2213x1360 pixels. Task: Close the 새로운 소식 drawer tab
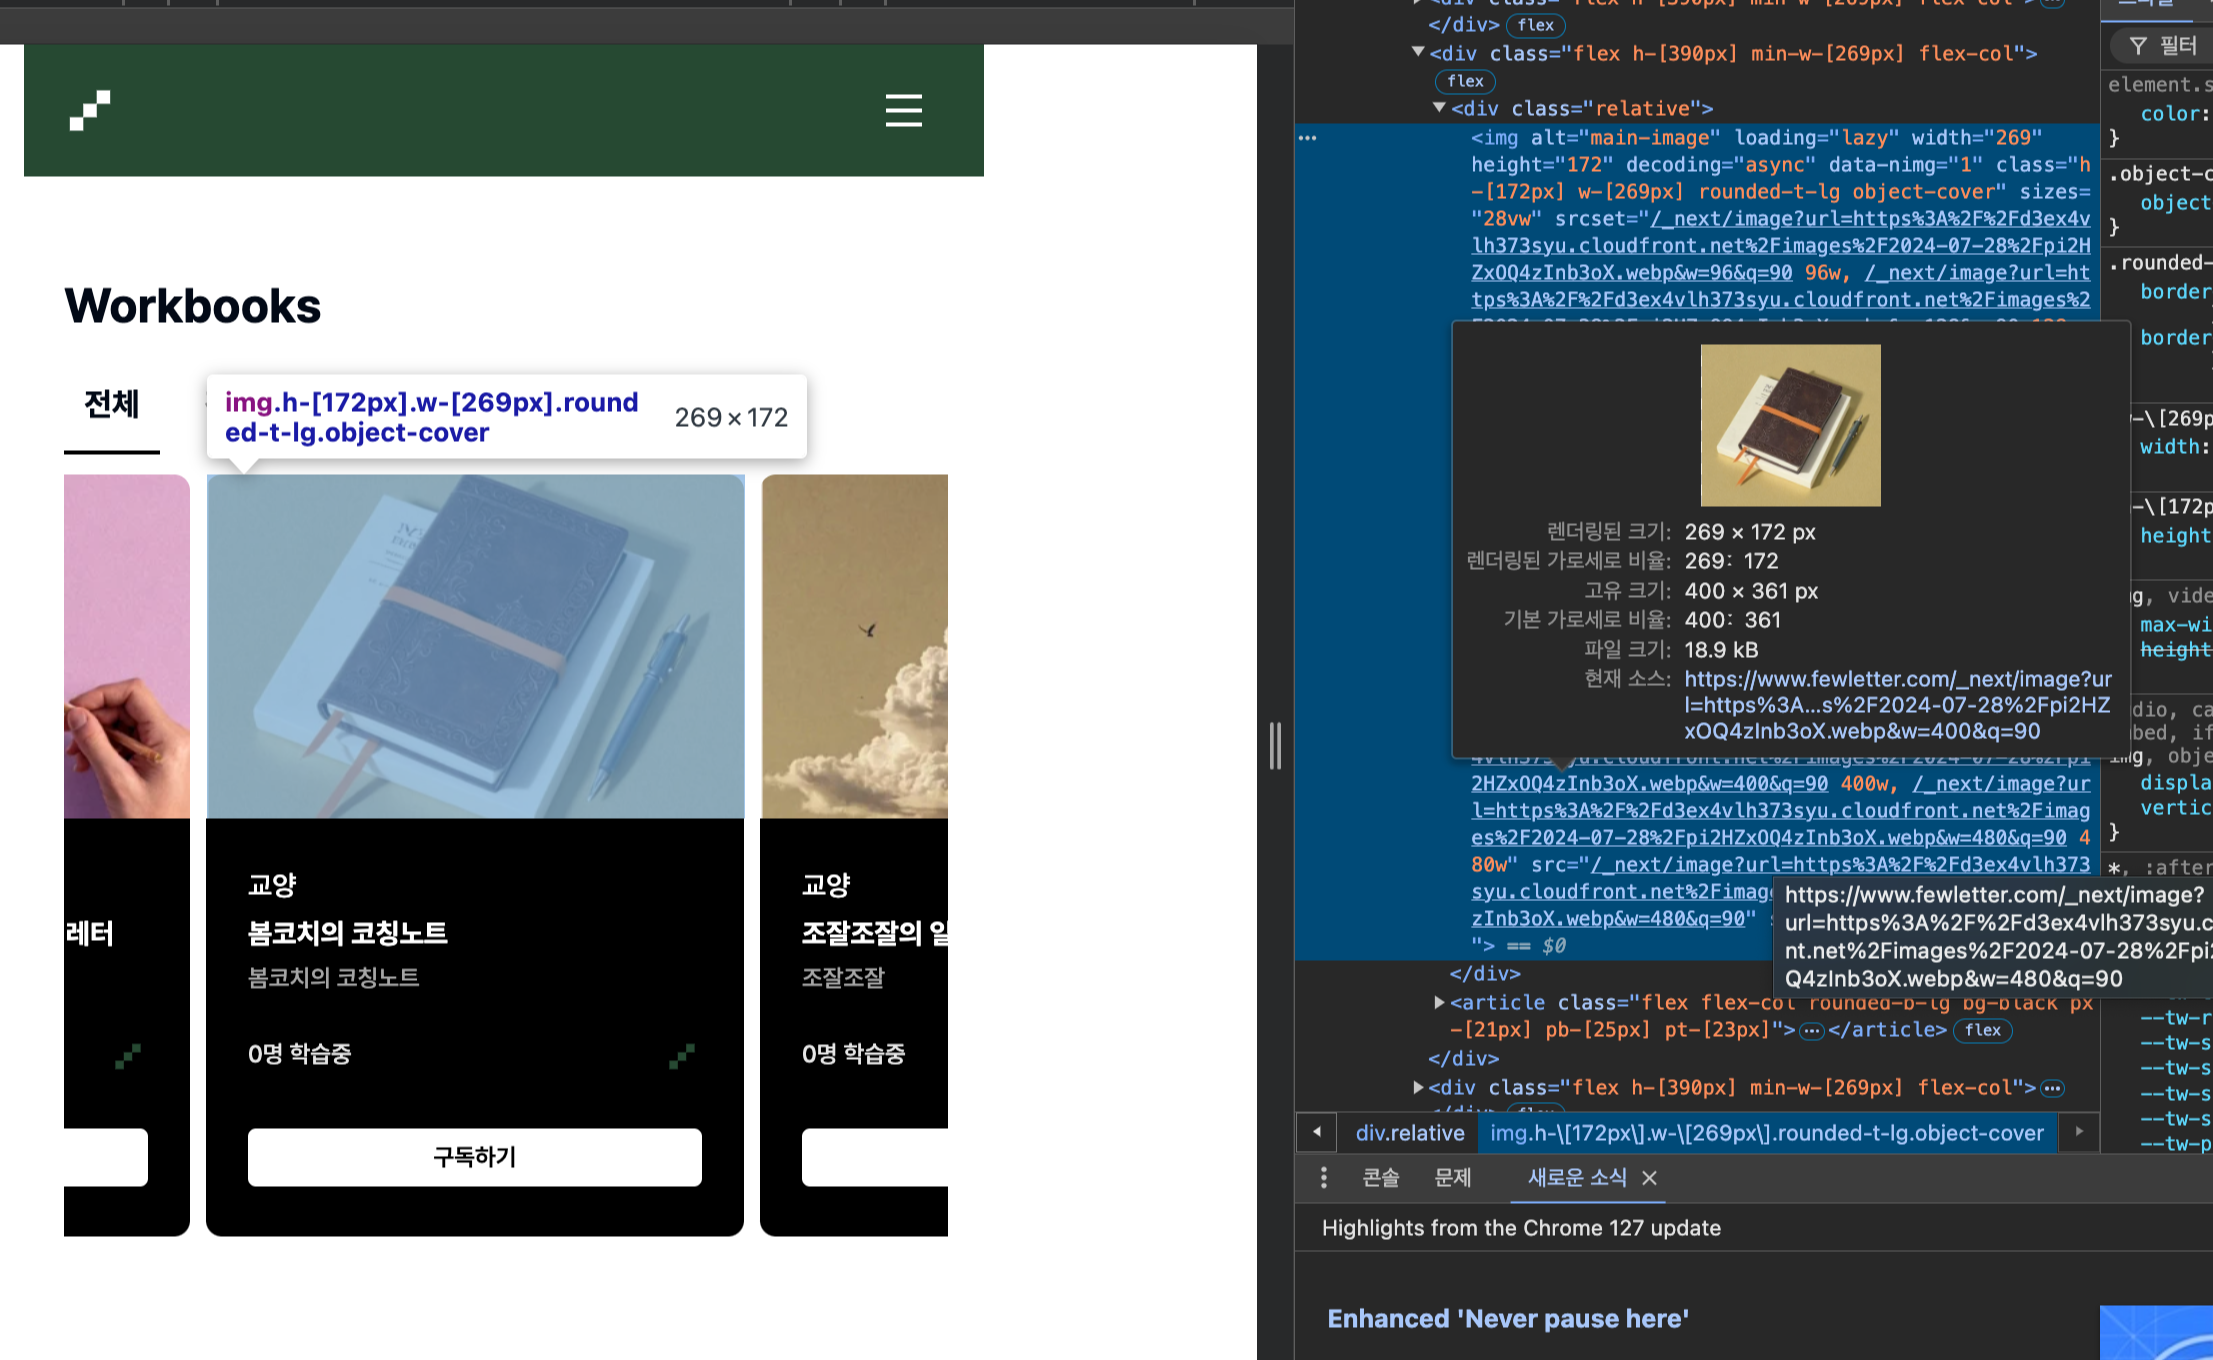tap(1650, 1178)
